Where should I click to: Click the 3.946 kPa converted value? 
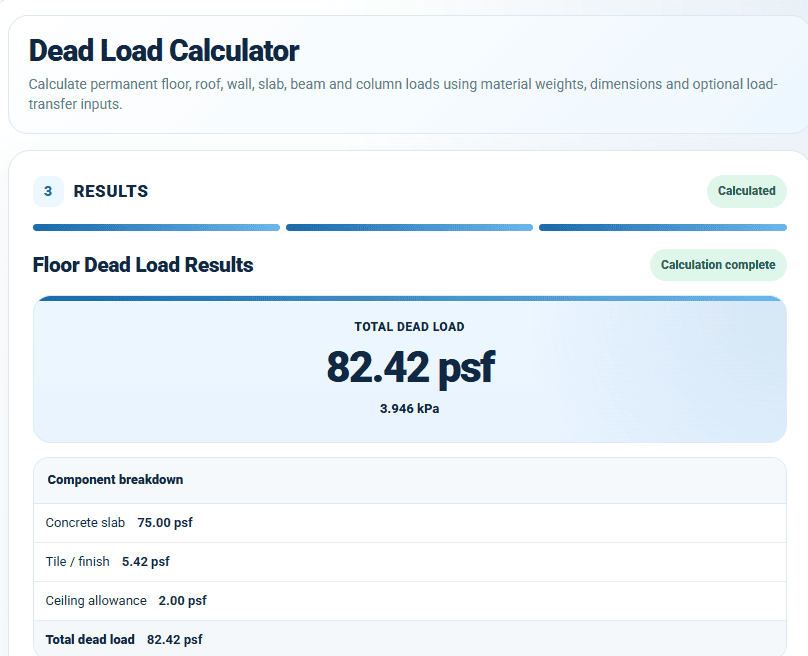[409, 409]
